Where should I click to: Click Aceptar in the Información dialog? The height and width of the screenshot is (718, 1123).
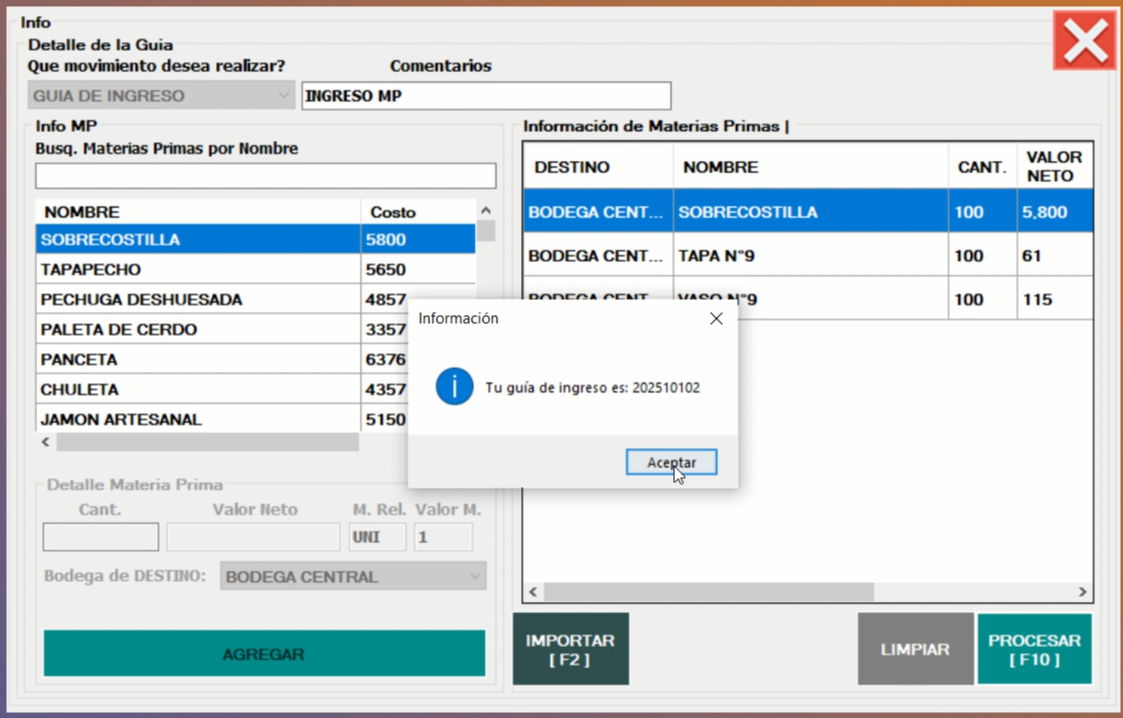click(671, 462)
